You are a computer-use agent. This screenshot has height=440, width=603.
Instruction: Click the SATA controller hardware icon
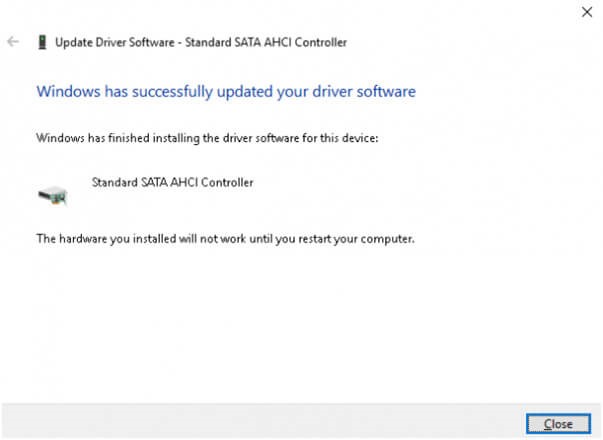53,193
